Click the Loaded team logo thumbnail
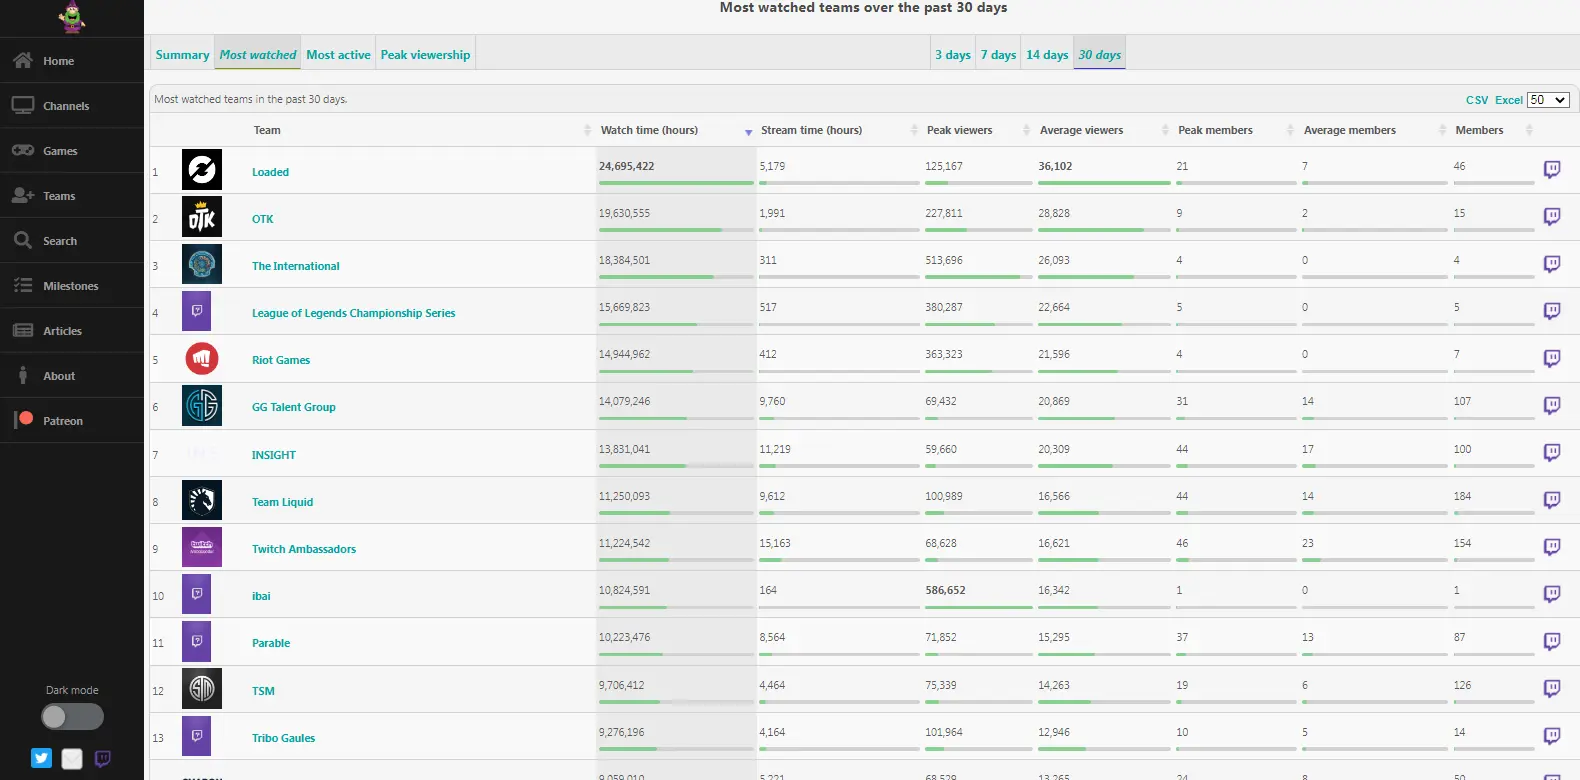This screenshot has width=1580, height=780. (x=202, y=170)
